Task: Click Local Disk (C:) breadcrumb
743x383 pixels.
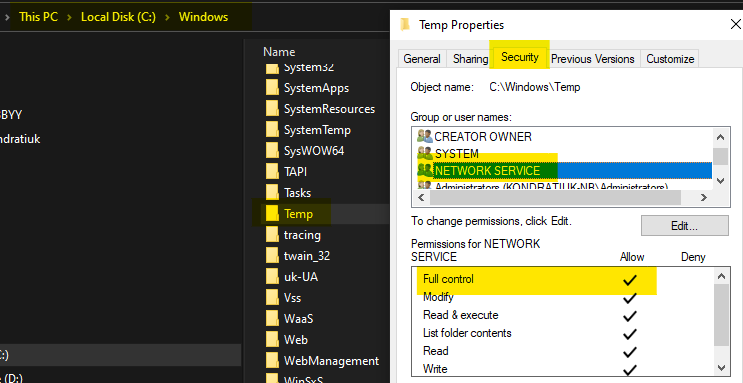Action: pyautogui.click(x=118, y=17)
